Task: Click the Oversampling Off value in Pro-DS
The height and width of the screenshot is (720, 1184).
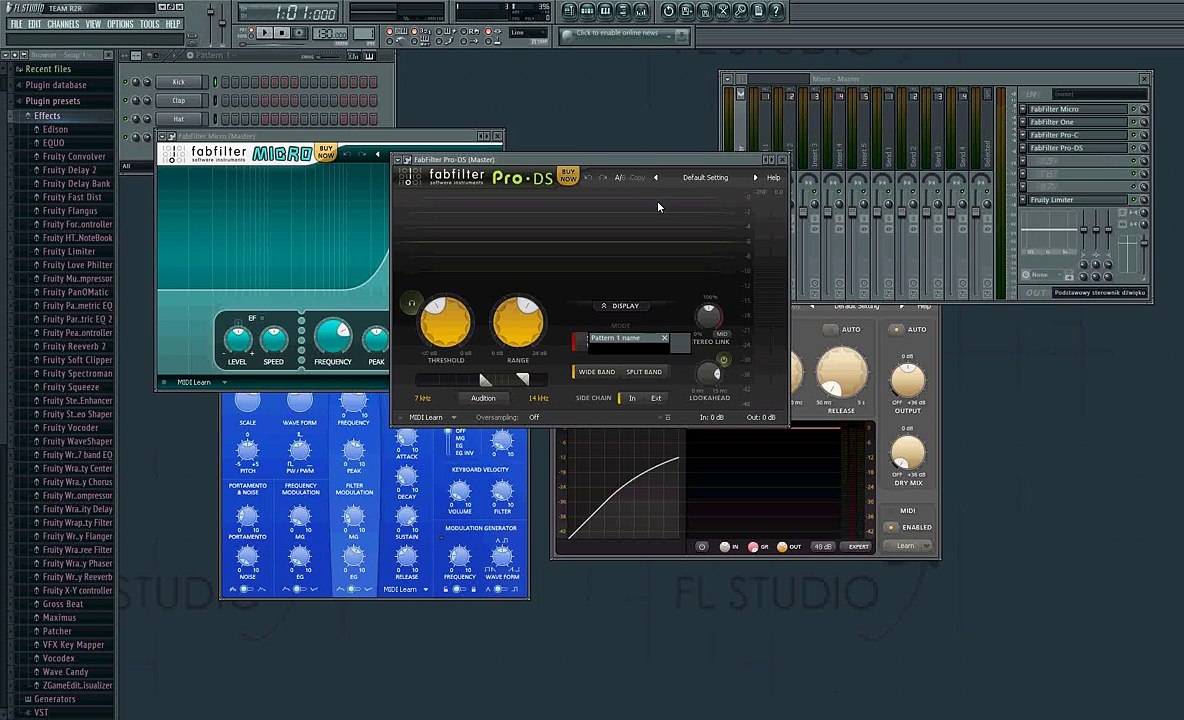Action: pyautogui.click(x=534, y=417)
